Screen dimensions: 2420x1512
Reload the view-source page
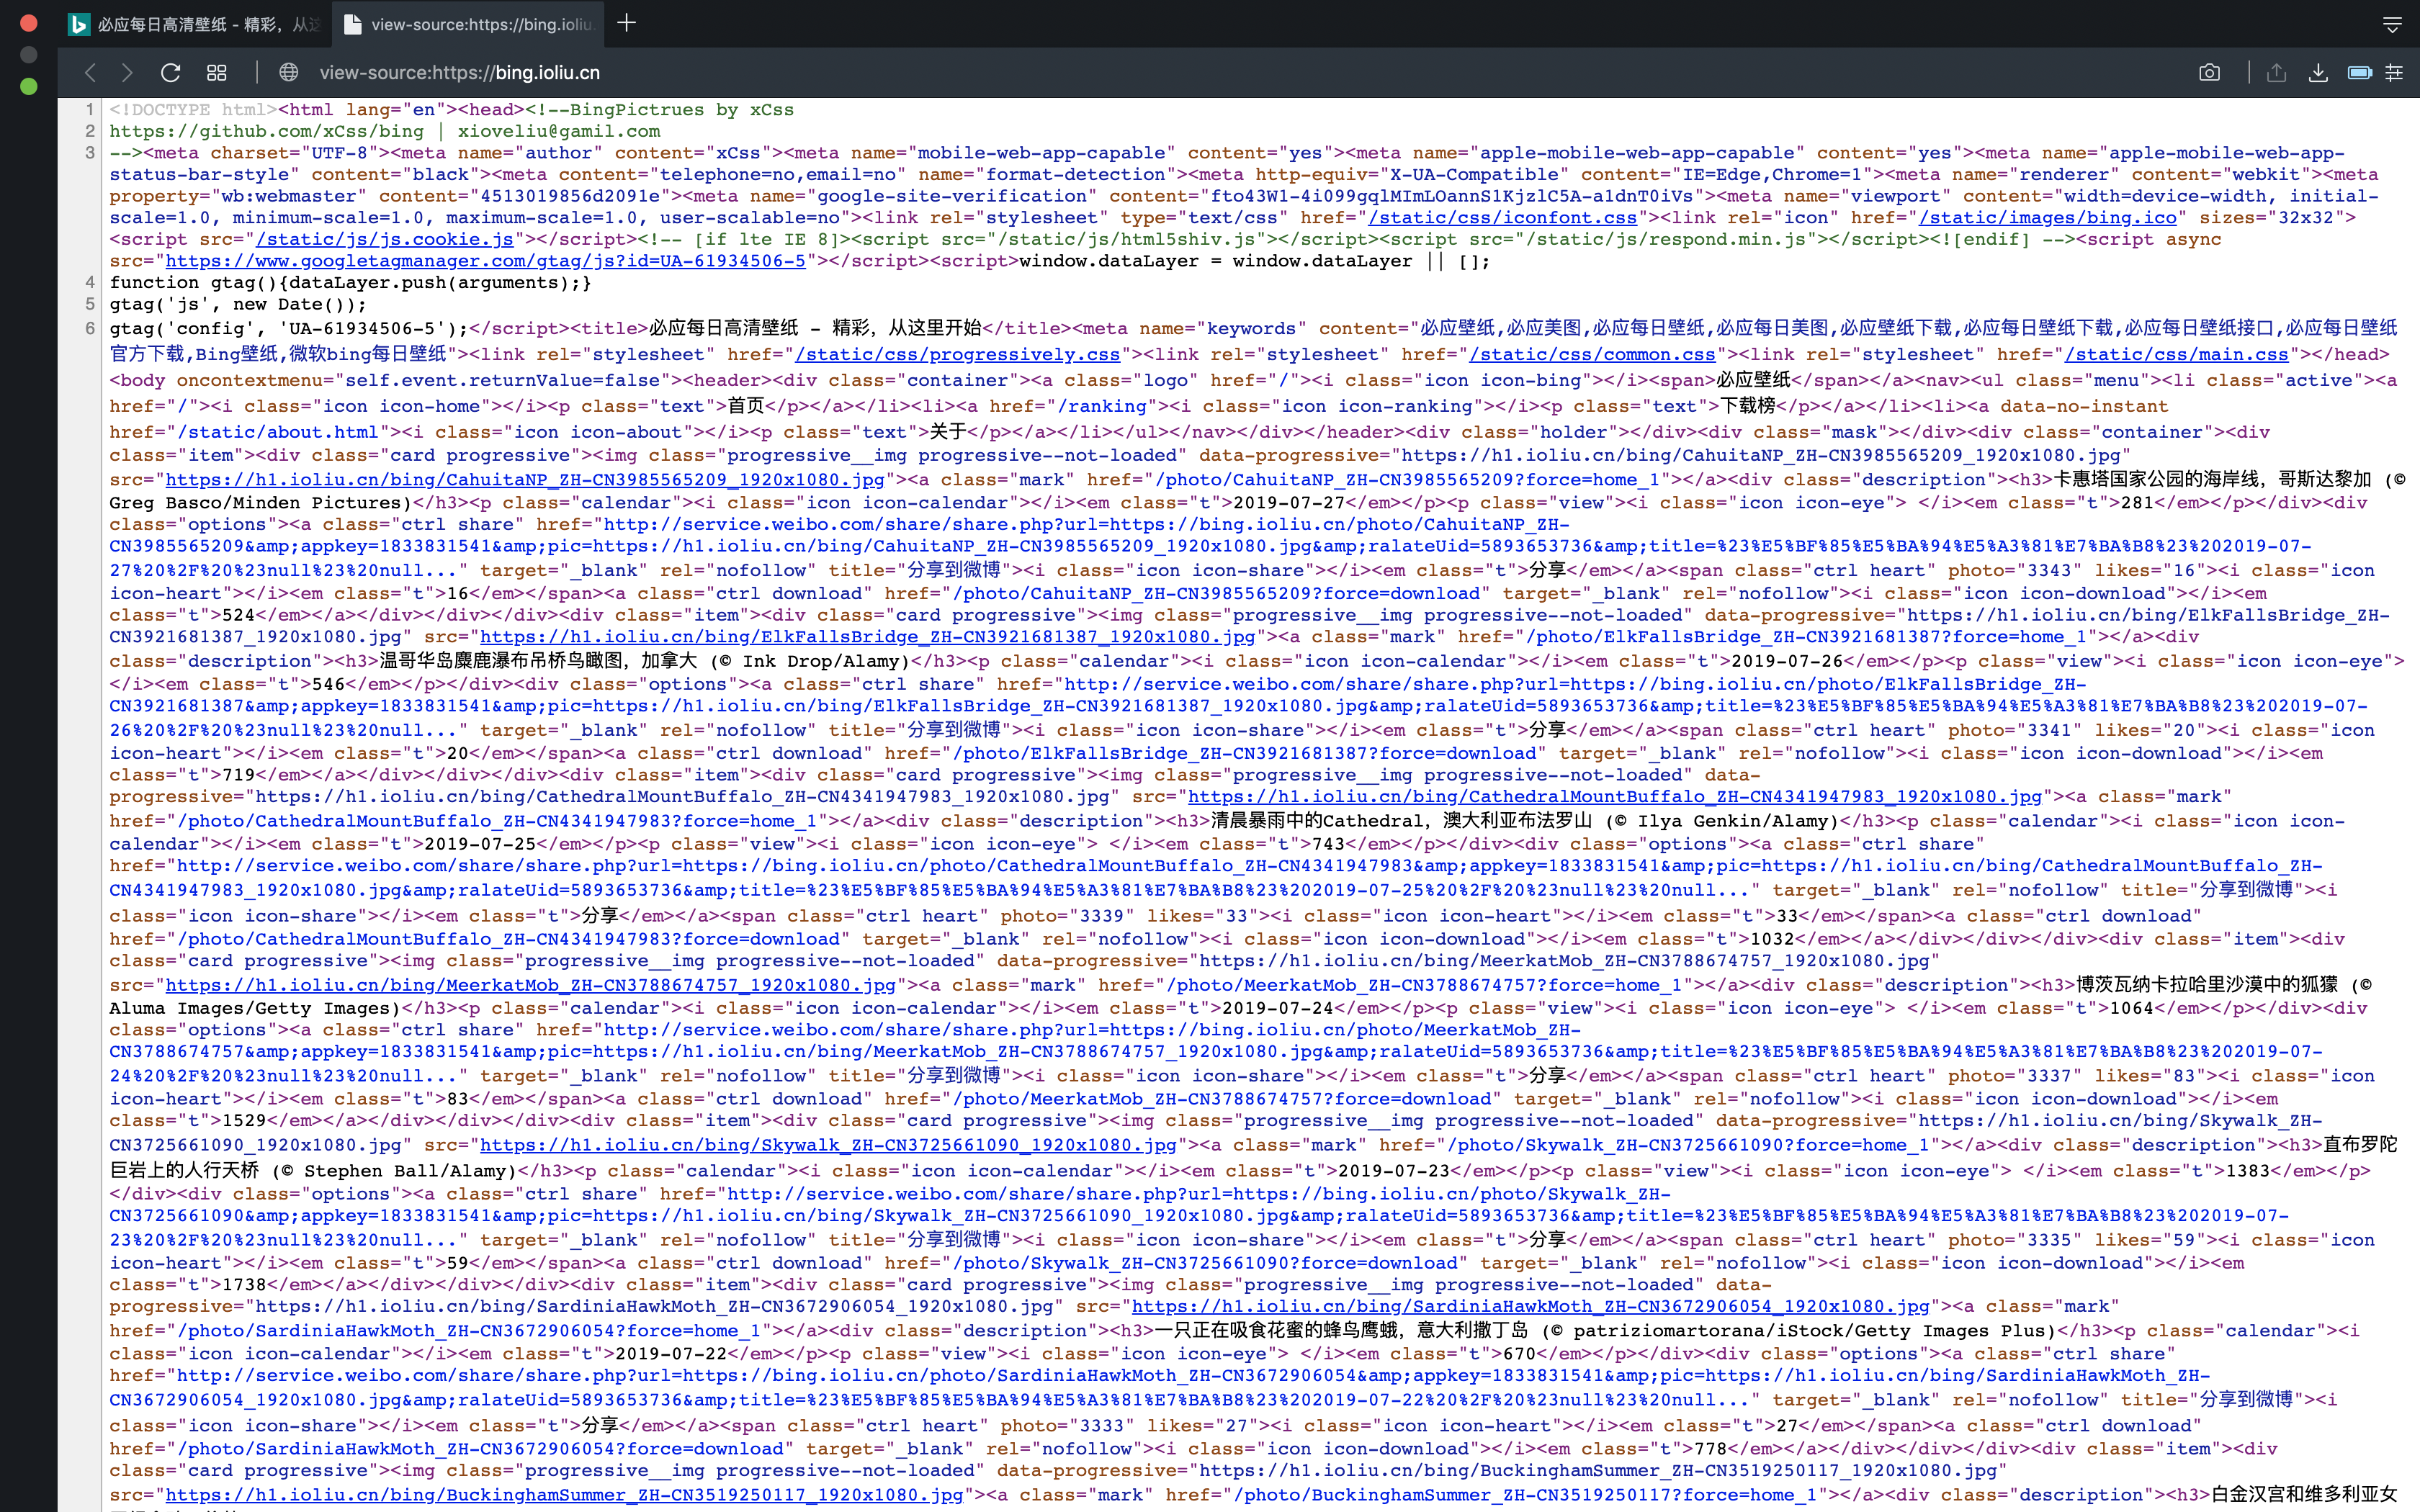[x=170, y=72]
